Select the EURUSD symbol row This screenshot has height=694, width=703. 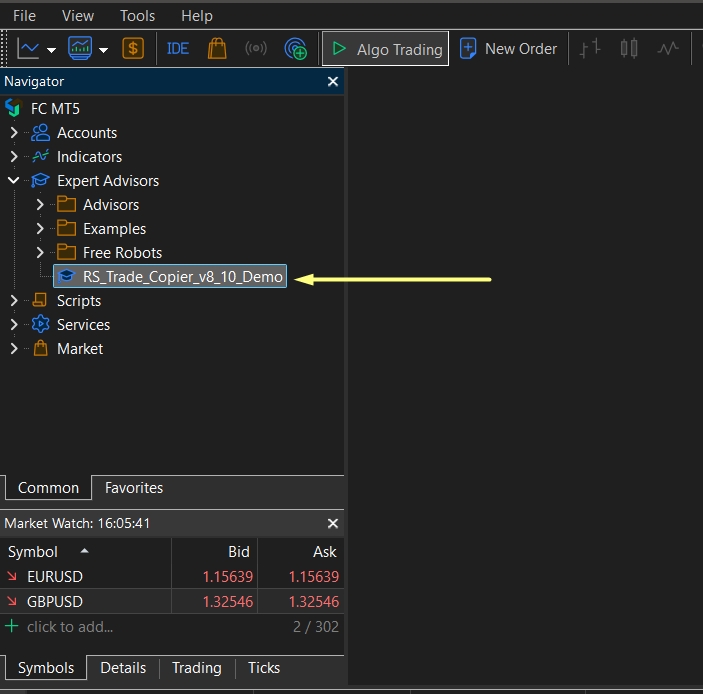coord(172,577)
